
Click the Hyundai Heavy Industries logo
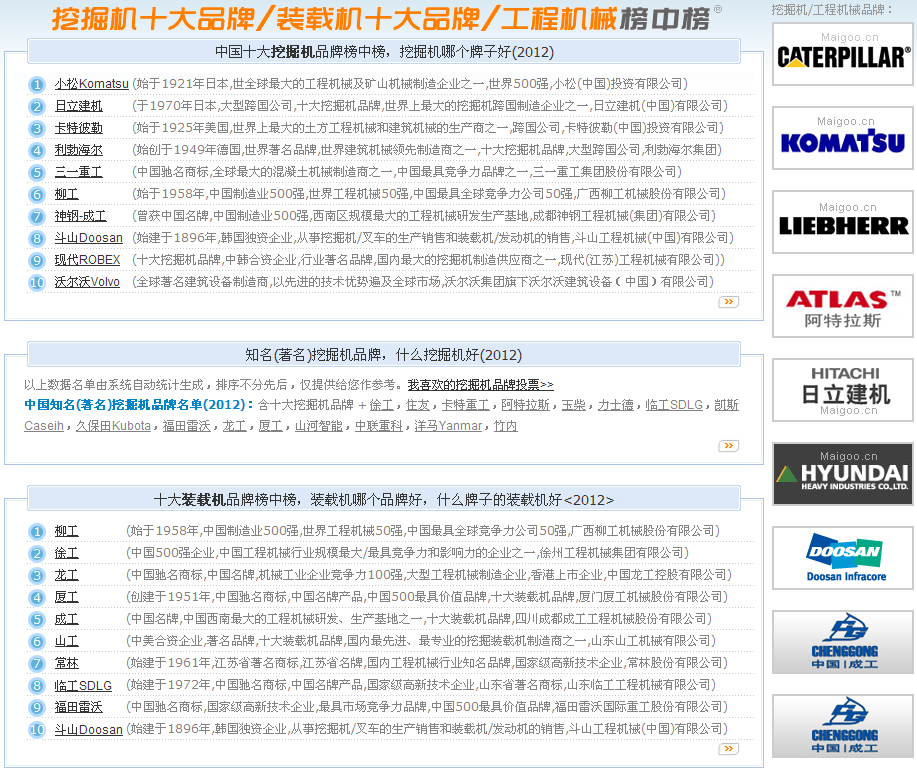[x=842, y=474]
